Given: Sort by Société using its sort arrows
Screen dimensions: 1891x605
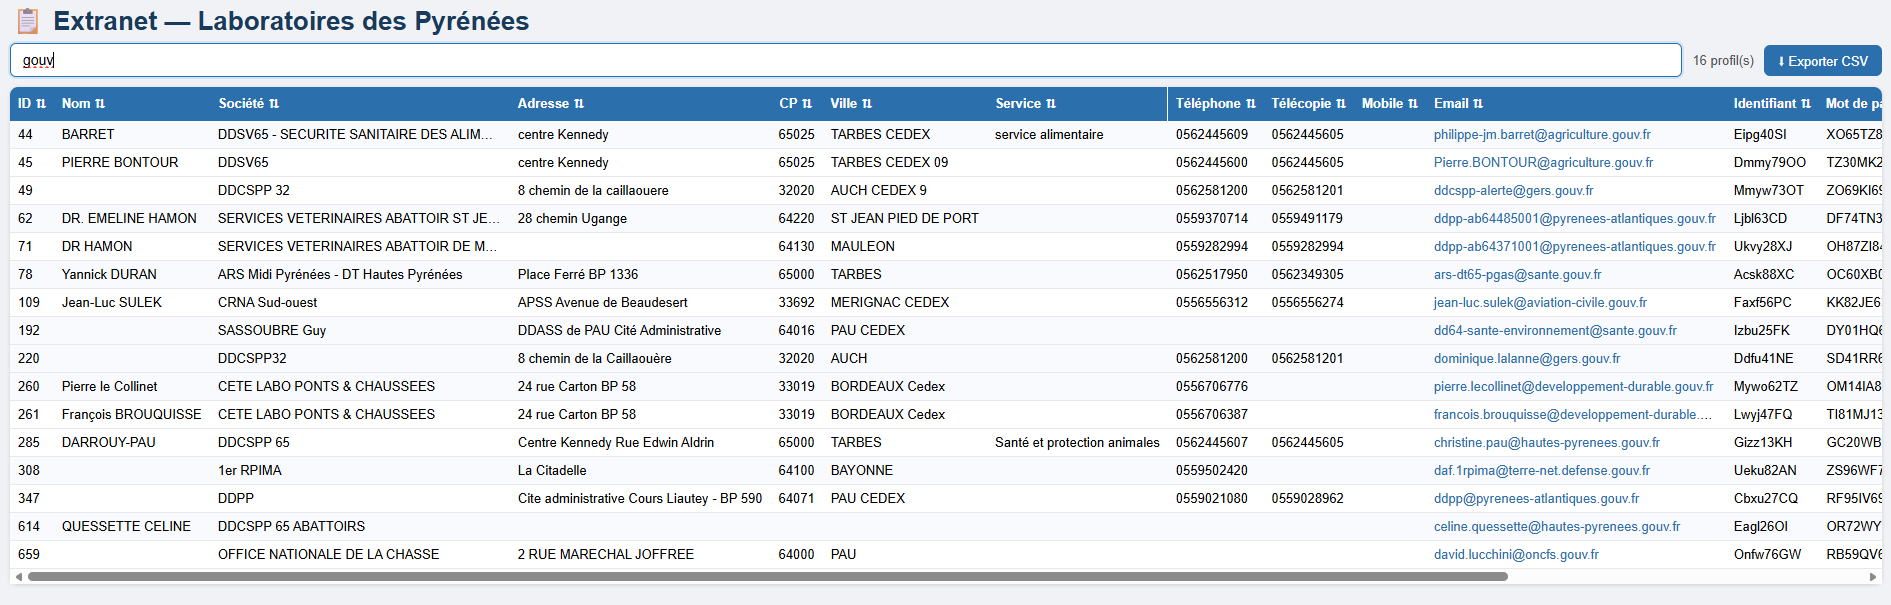Looking at the screenshot, I should 274,104.
